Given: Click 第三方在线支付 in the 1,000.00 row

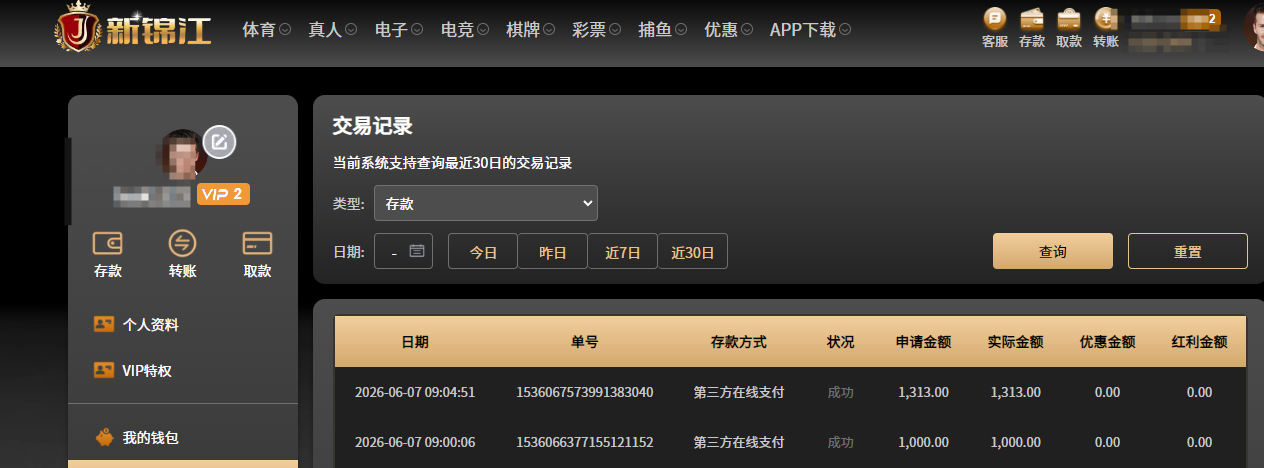Looking at the screenshot, I should coord(739,442).
